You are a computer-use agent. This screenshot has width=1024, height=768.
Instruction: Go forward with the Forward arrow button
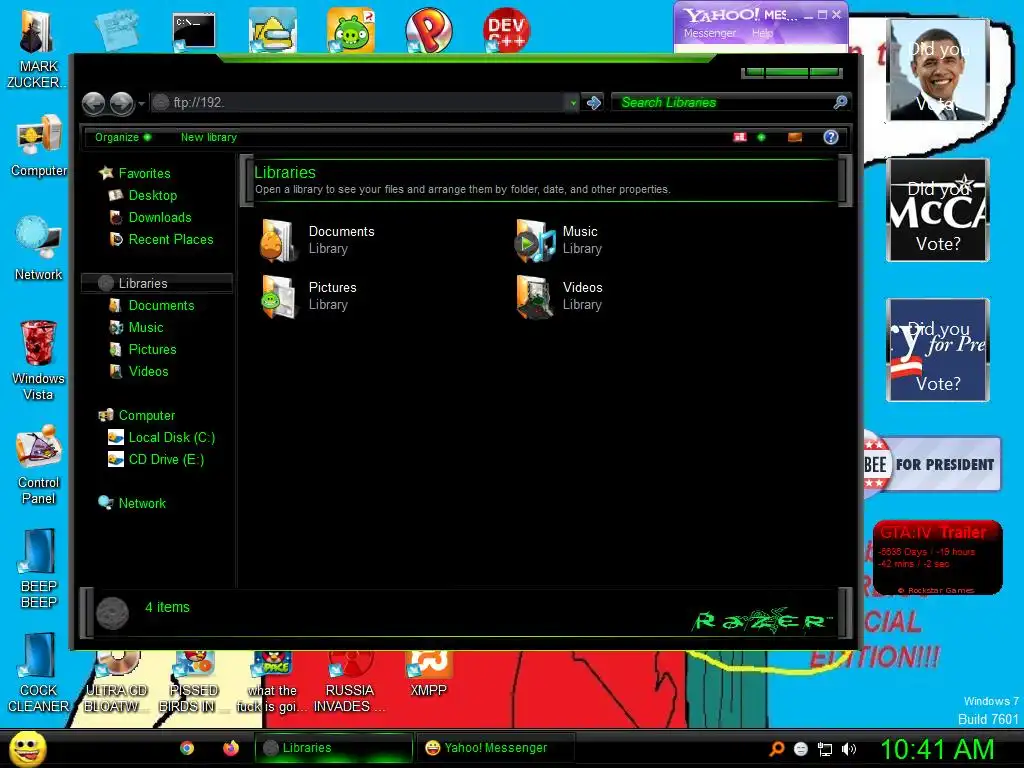point(121,103)
